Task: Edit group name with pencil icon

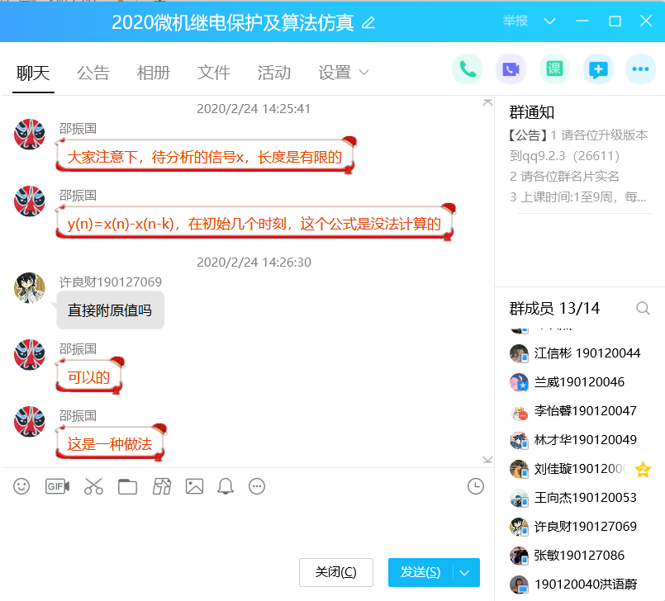Action: (x=368, y=22)
